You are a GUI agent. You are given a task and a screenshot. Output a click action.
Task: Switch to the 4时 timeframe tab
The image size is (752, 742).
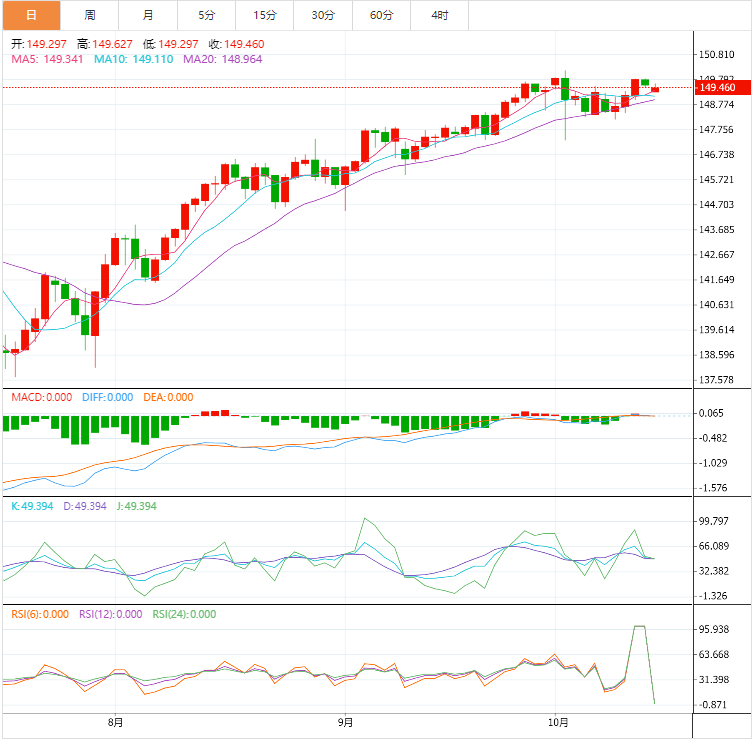(x=439, y=15)
